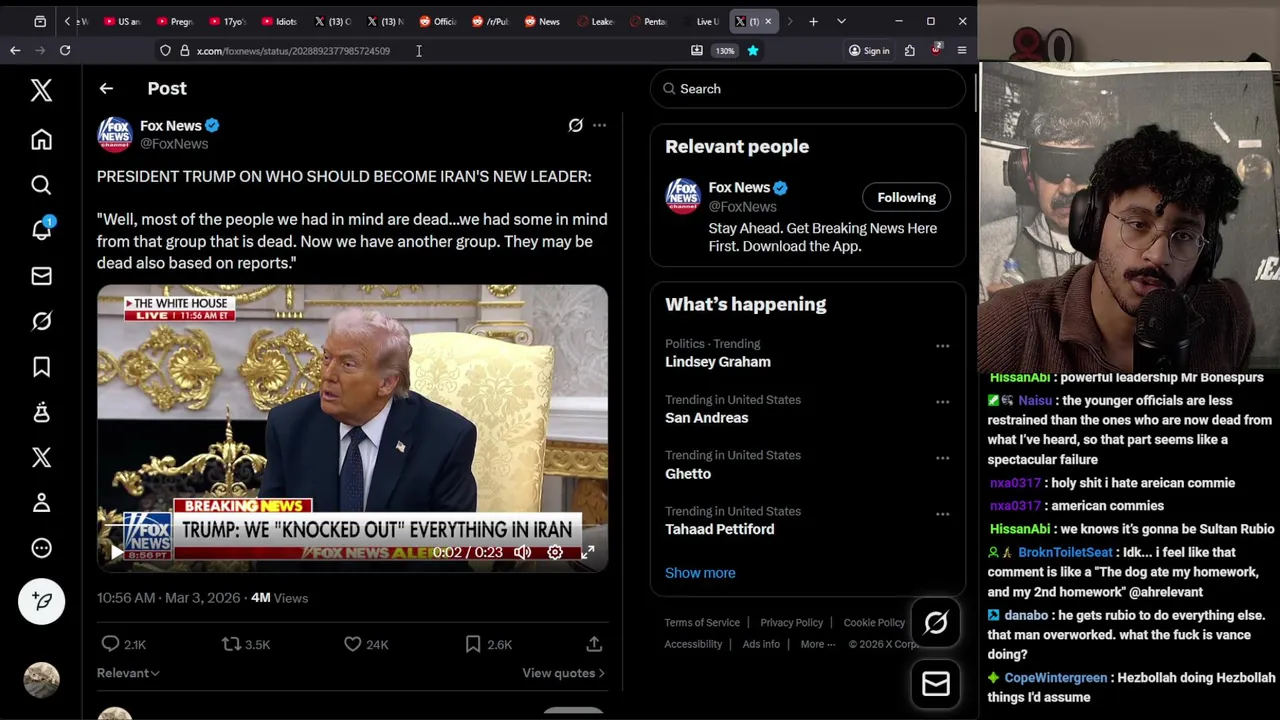Open Communities icon in sidebar
Image resolution: width=1280 pixels, height=720 pixels.
[41, 412]
